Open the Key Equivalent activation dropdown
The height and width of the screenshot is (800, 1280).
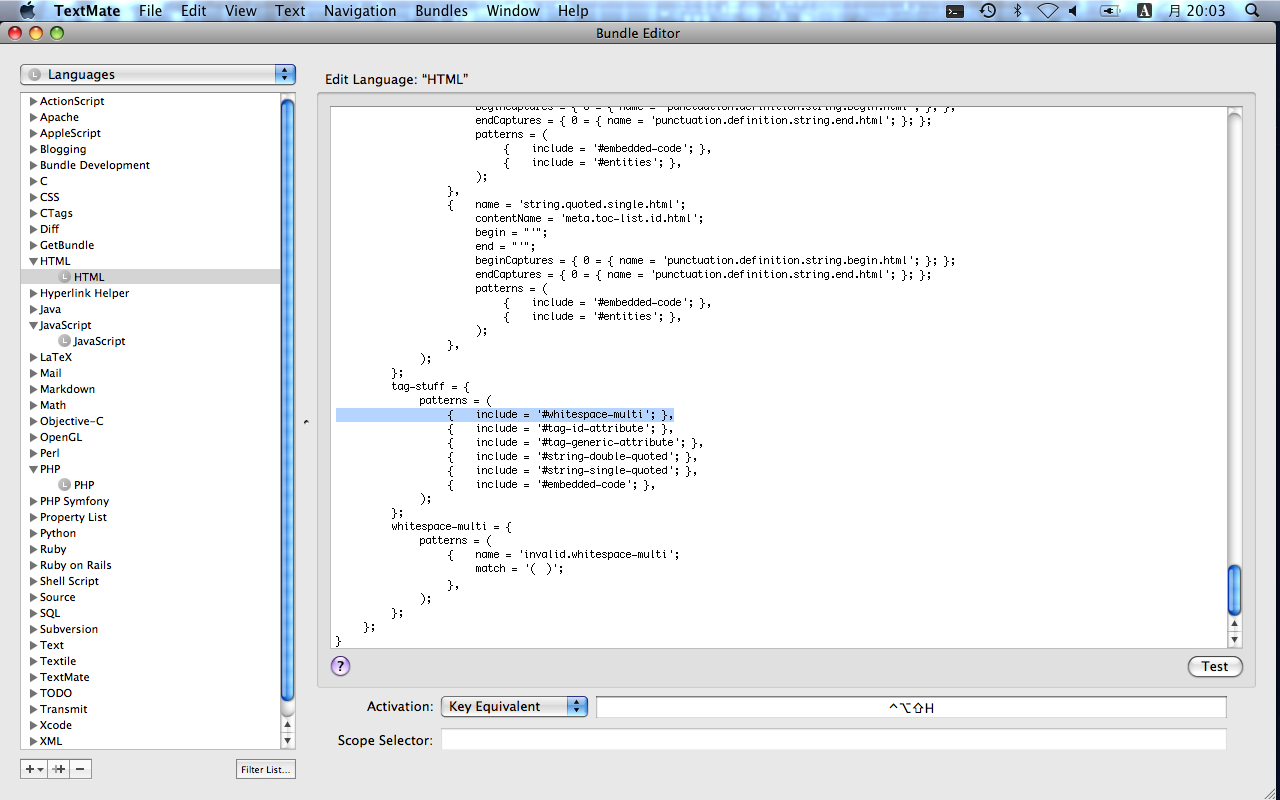coord(514,707)
